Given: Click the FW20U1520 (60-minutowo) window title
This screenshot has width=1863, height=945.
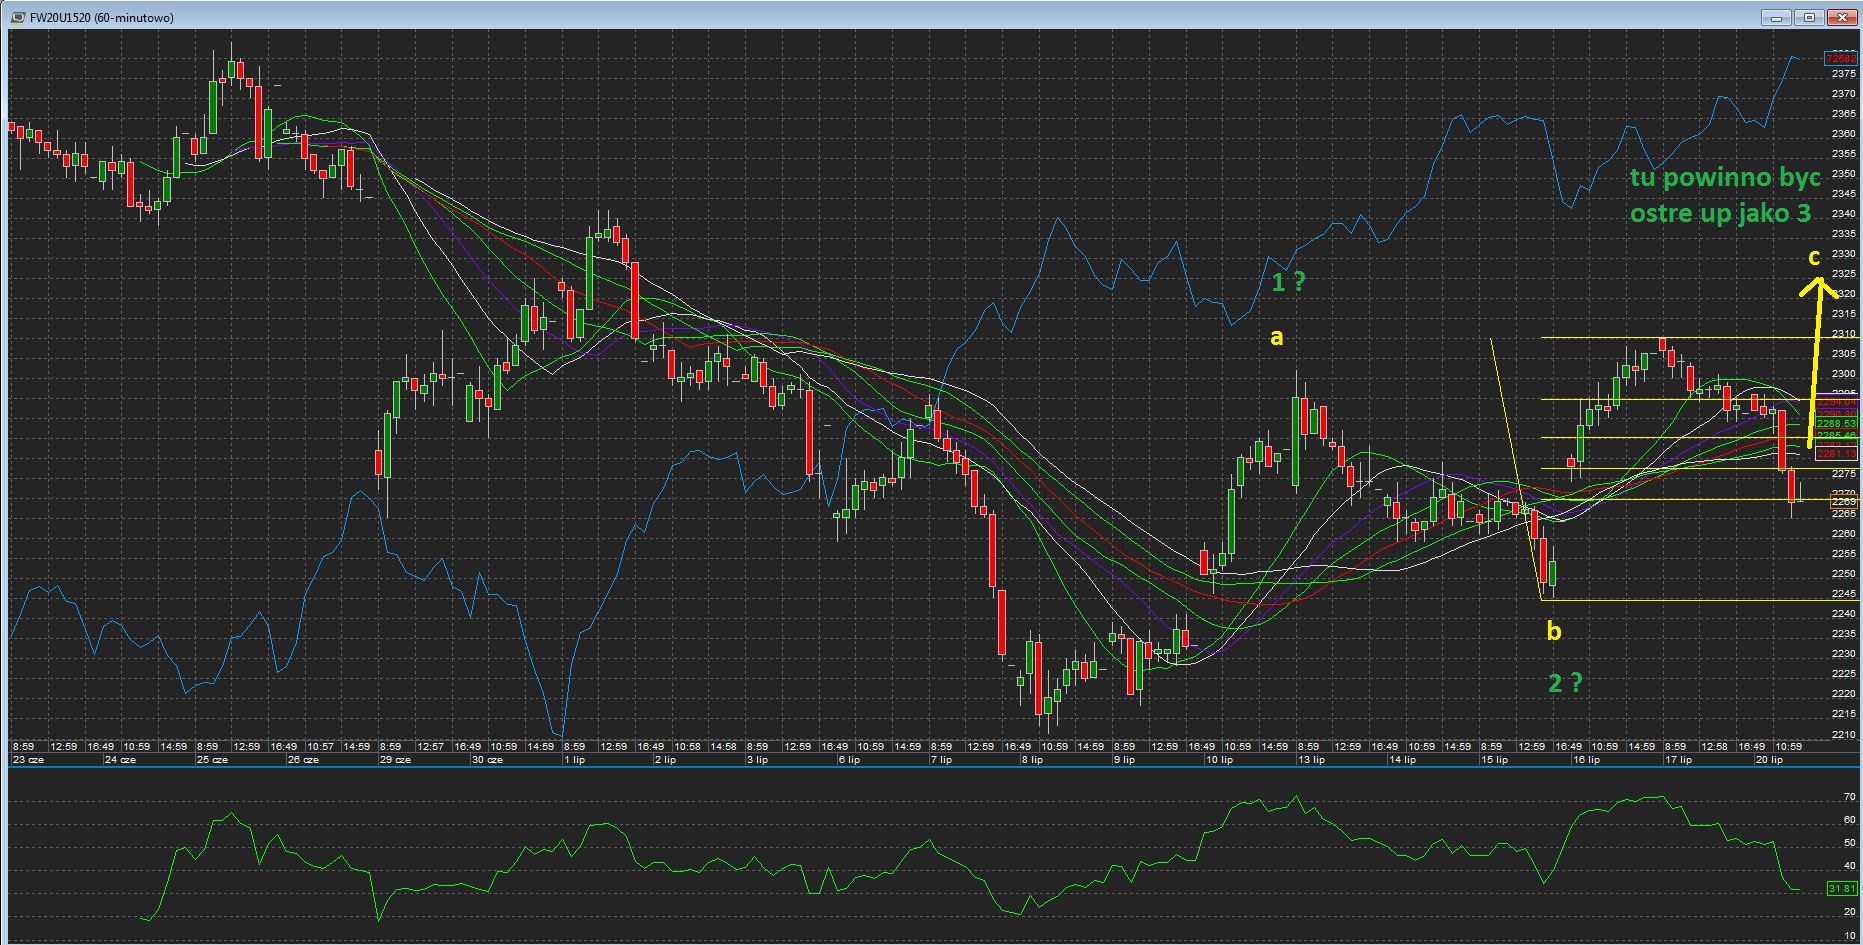Looking at the screenshot, I should [x=101, y=18].
